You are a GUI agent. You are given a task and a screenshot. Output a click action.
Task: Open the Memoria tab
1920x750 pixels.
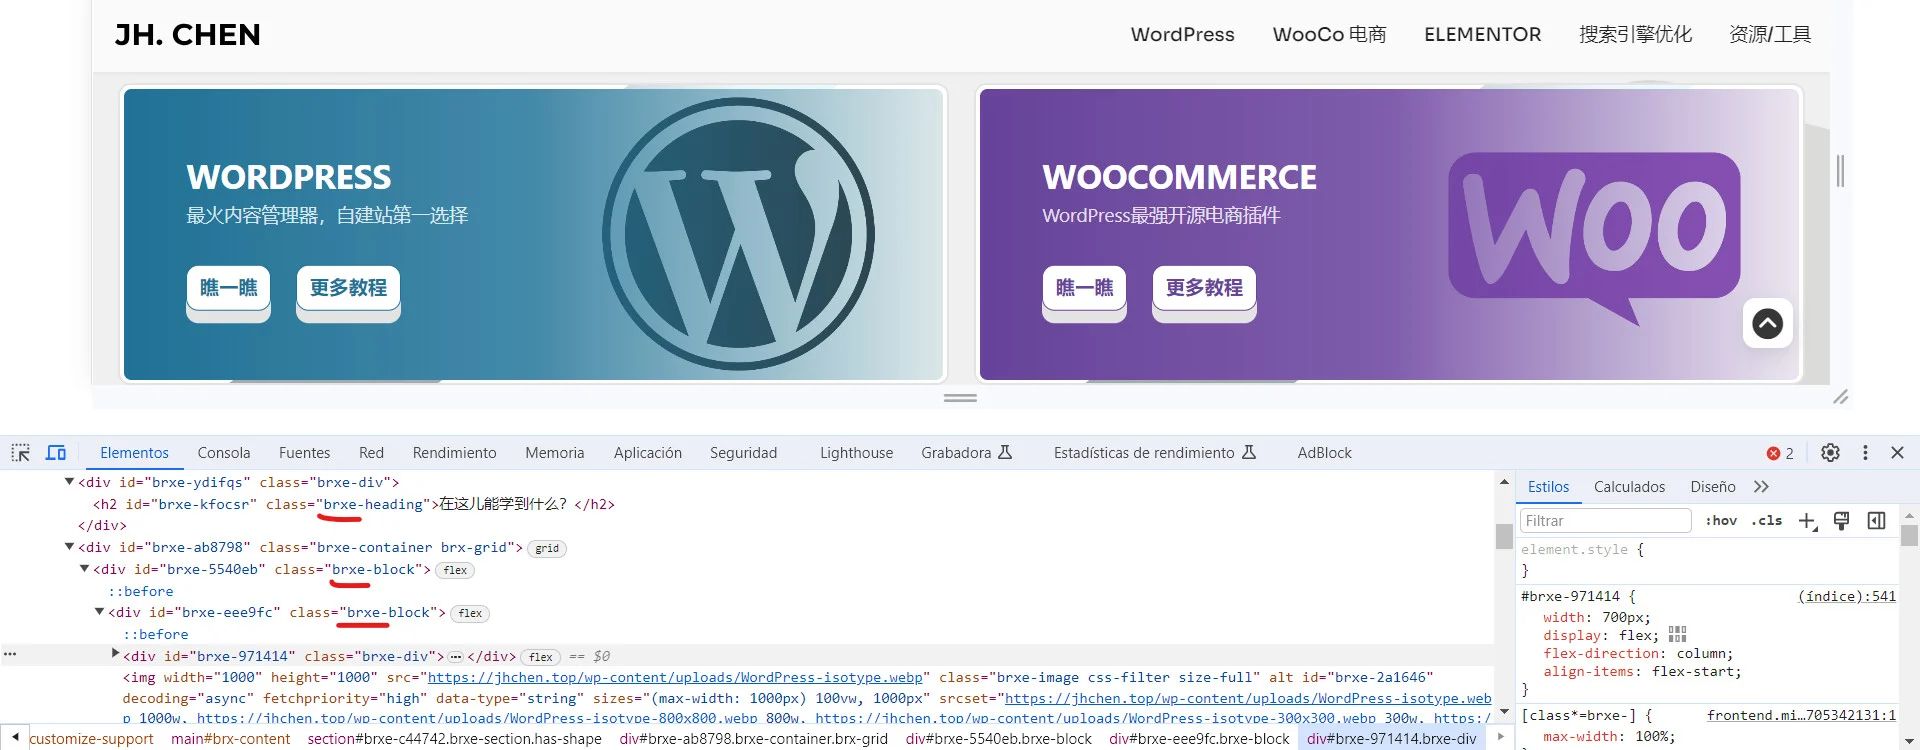554,453
